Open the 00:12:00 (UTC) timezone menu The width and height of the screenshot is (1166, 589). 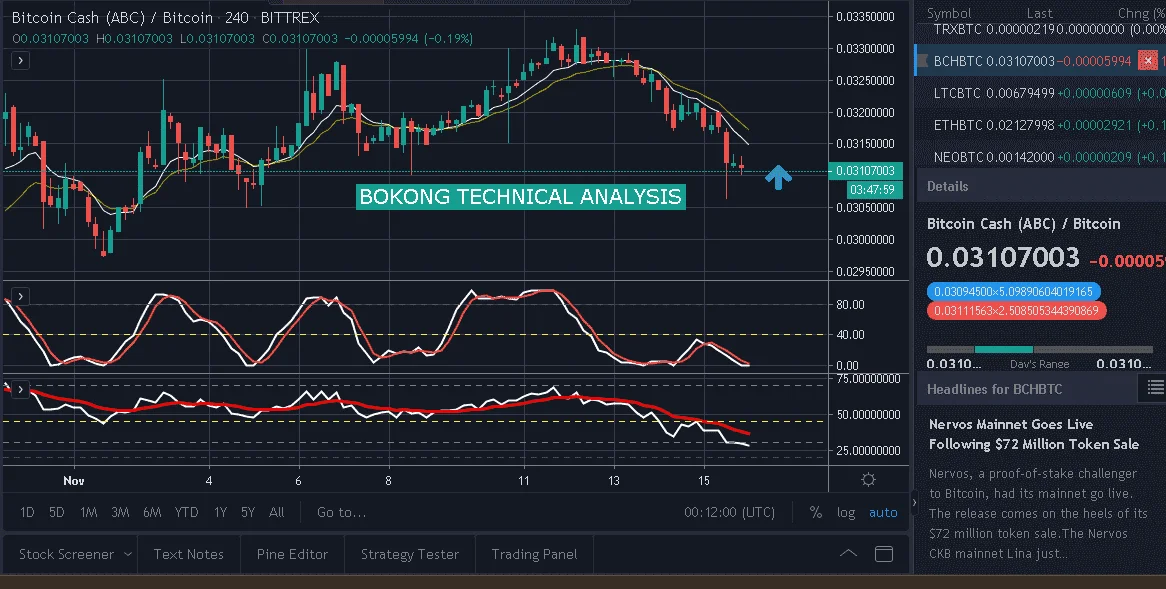(729, 512)
